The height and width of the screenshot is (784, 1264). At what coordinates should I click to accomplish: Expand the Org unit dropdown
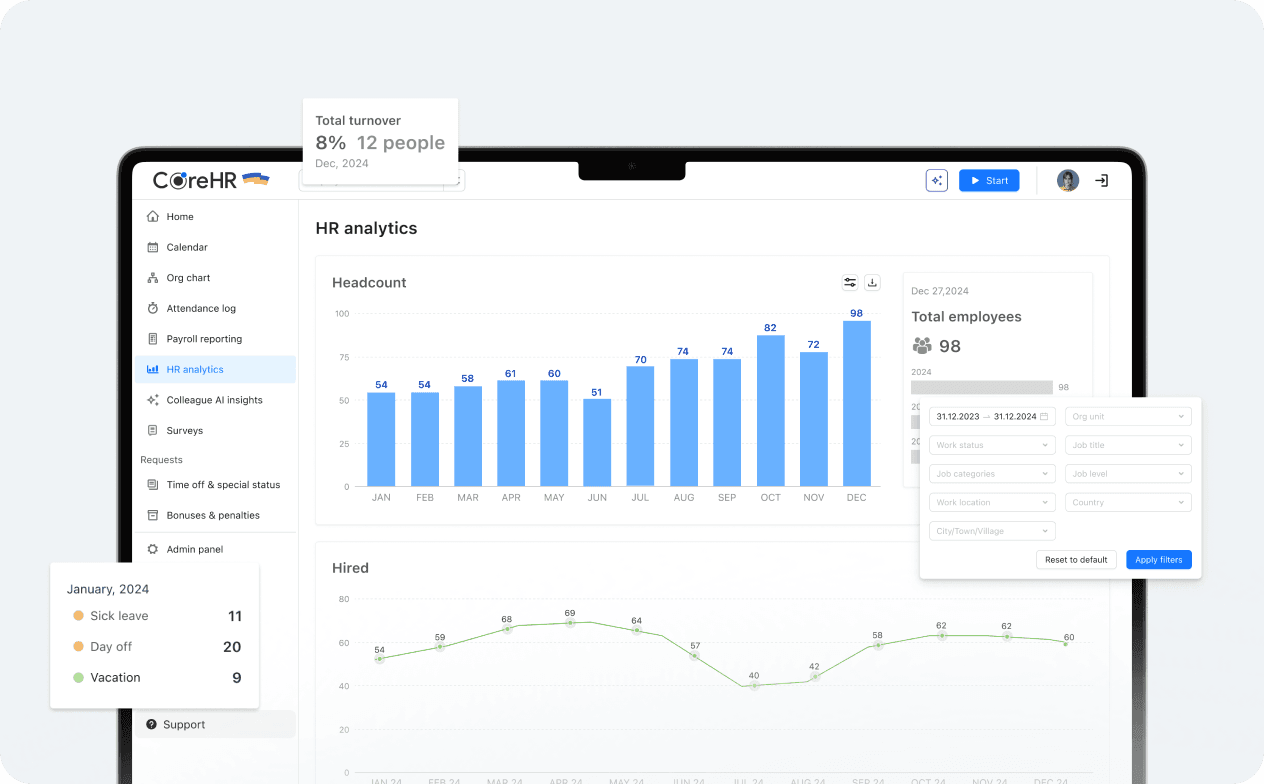point(1128,416)
